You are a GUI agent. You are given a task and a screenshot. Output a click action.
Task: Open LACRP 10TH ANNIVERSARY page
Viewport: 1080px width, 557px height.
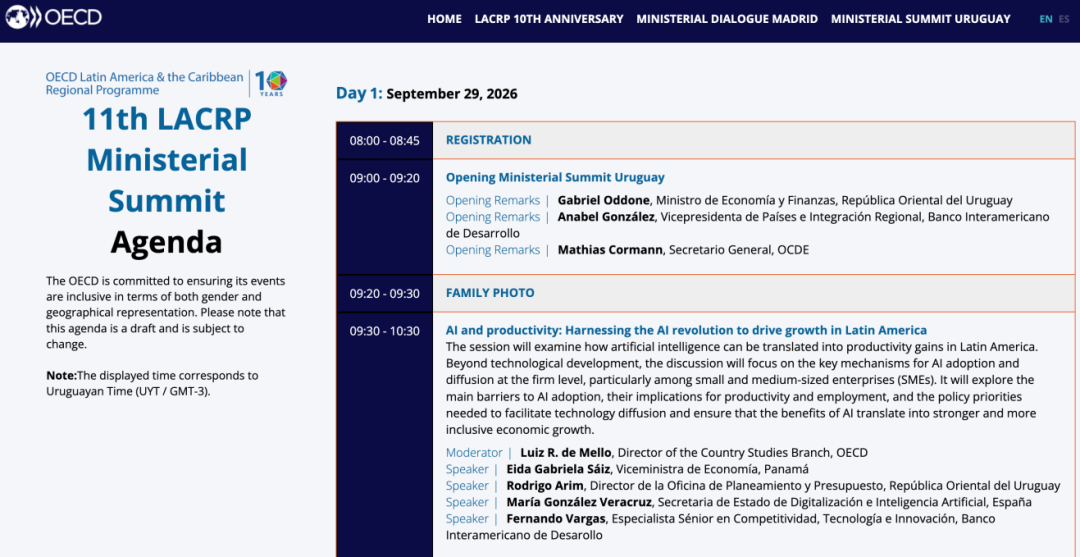pyautogui.click(x=549, y=19)
